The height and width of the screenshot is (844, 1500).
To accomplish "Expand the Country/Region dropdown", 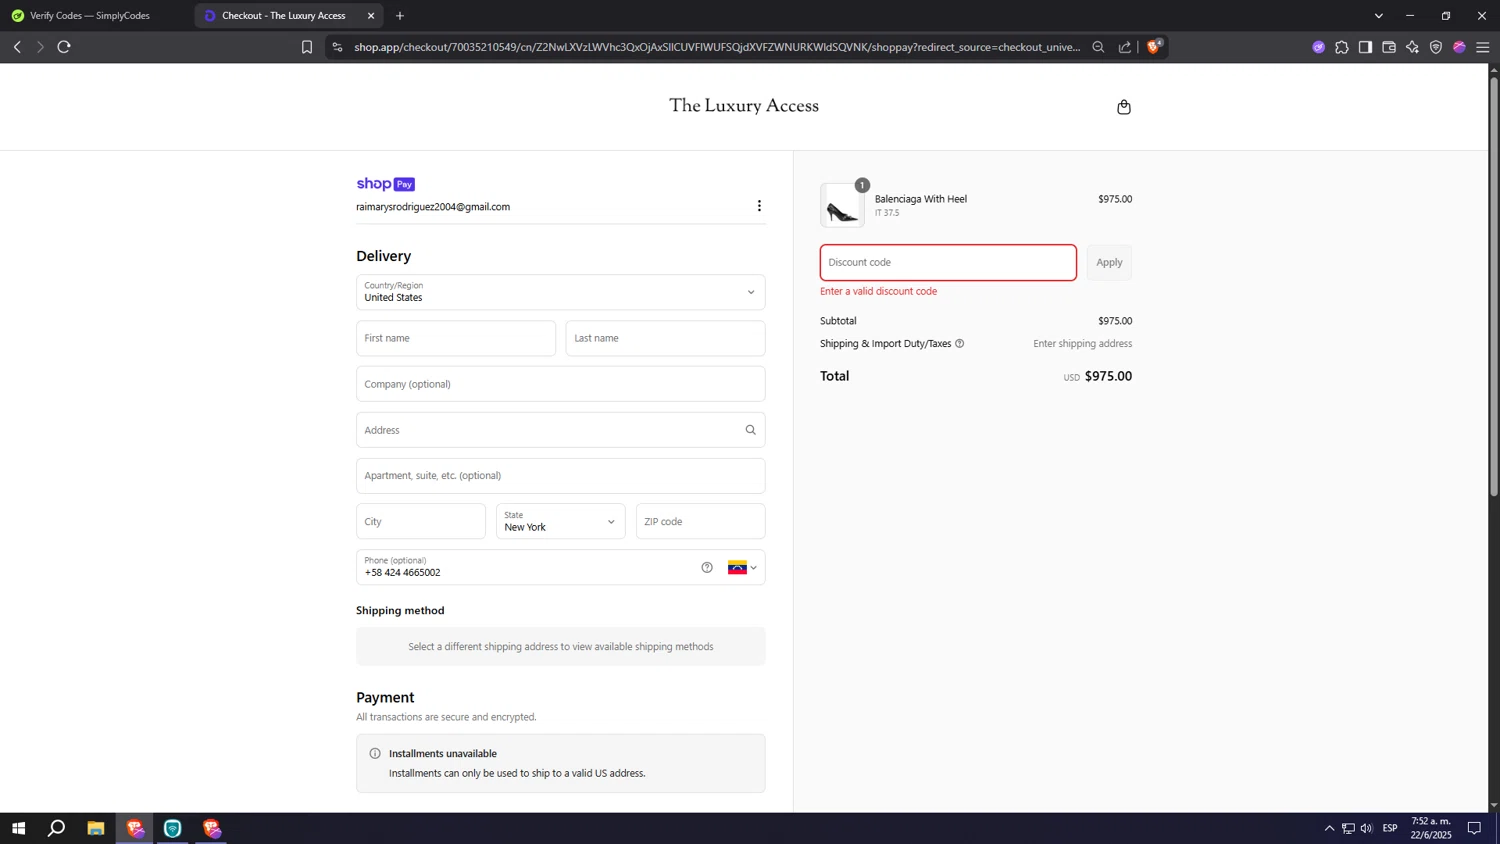I will [x=561, y=292].
